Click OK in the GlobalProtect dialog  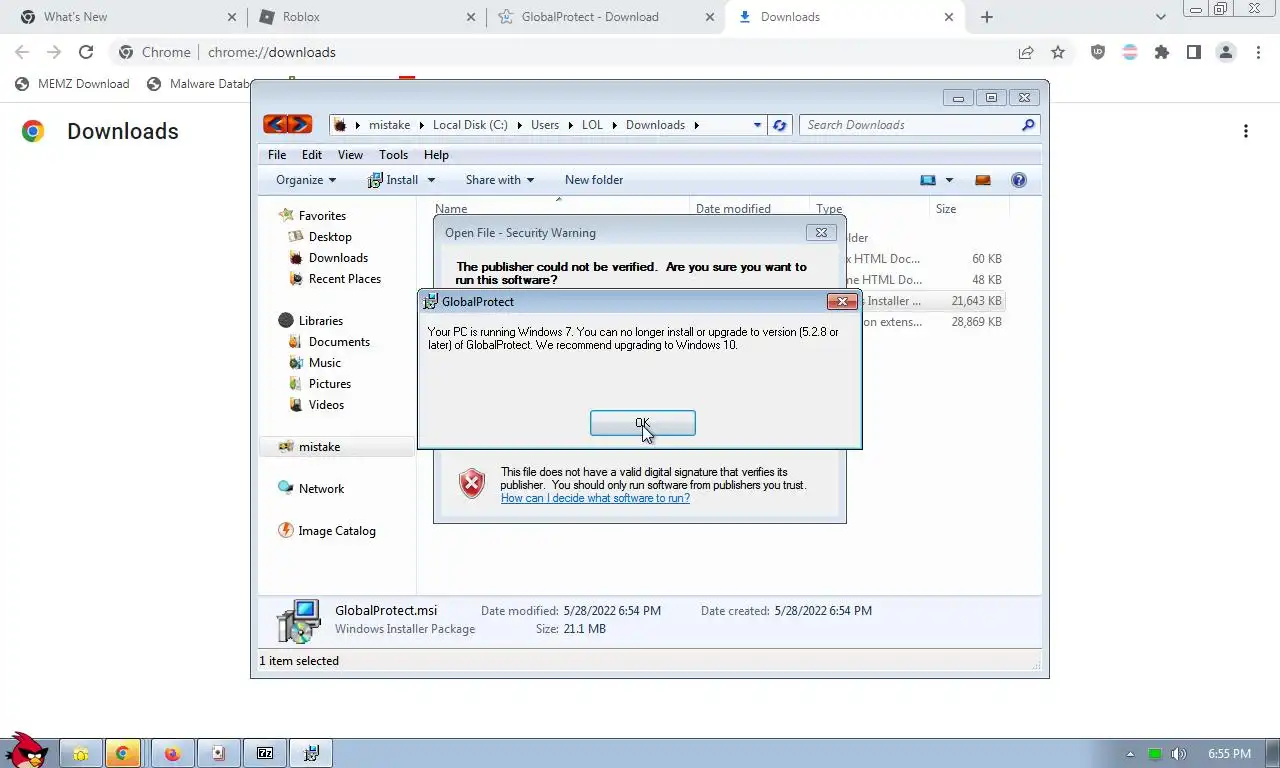point(642,423)
